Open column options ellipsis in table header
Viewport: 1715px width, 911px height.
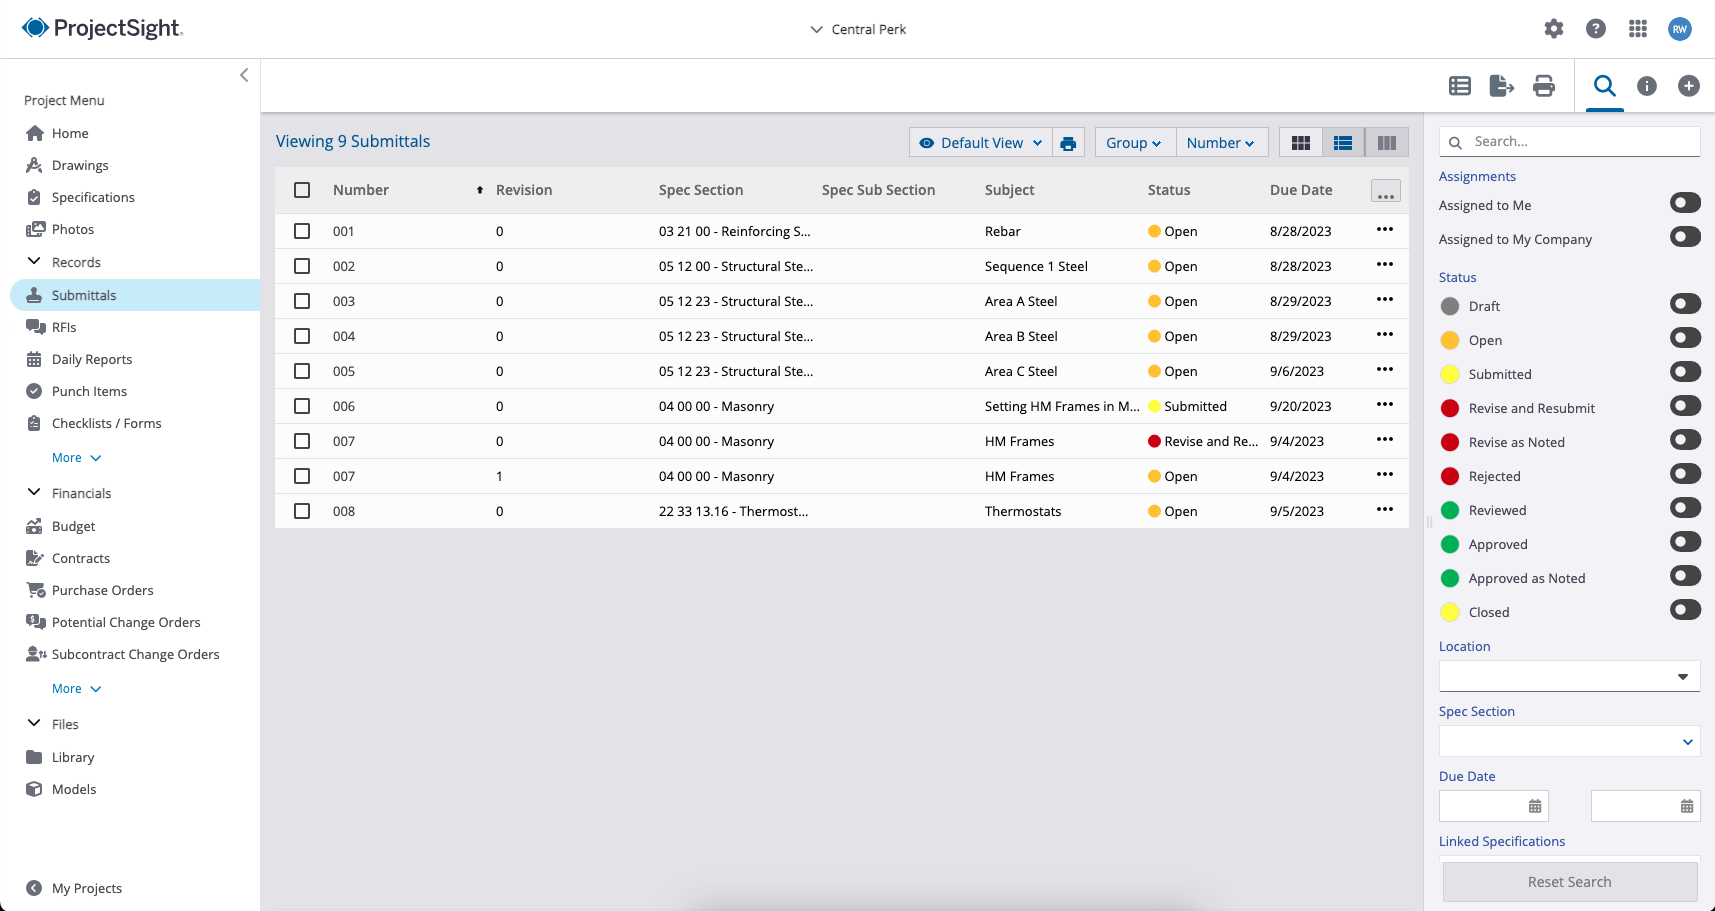tap(1386, 191)
